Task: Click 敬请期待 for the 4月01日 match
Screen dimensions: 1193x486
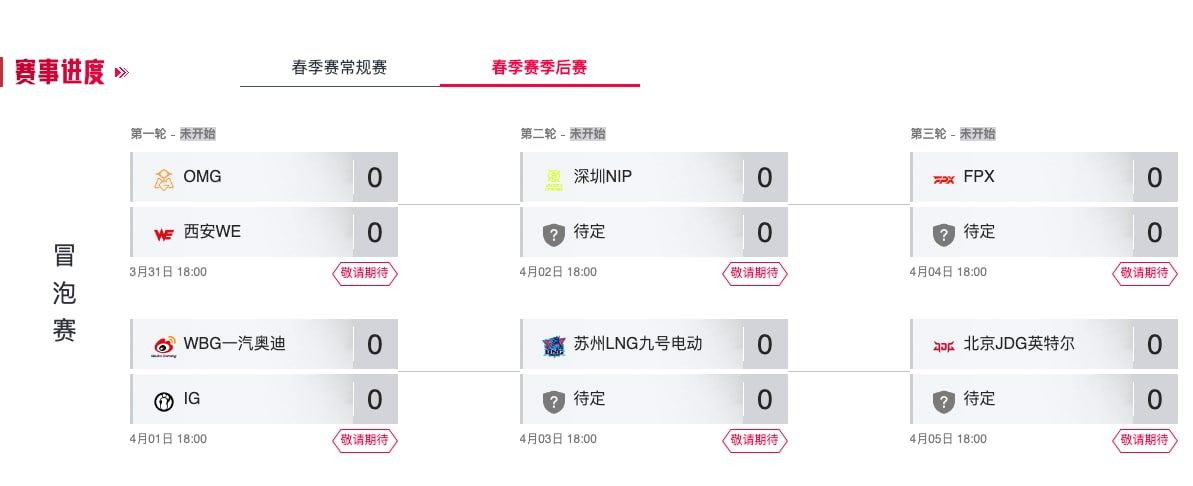Action: [364, 440]
